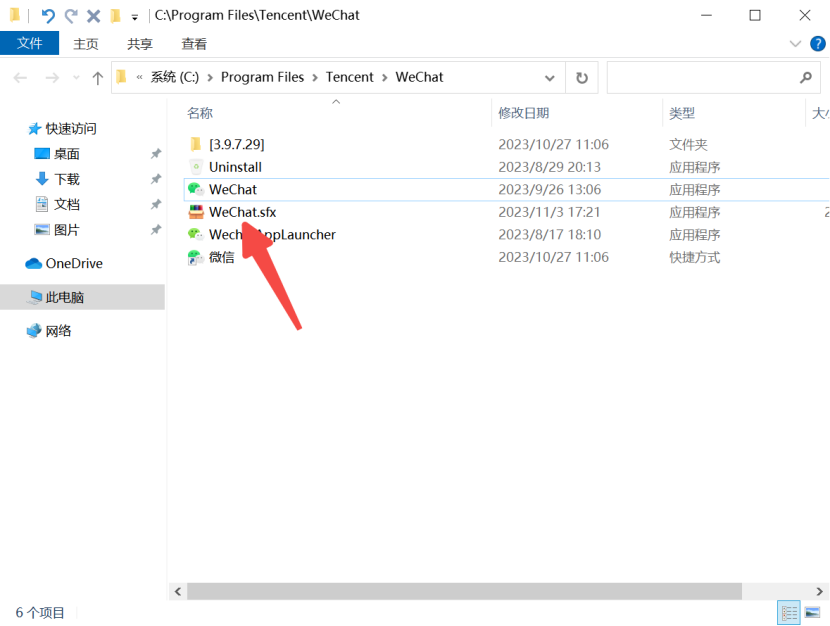Open the recent locations dropdown arrow
Screen dimensions: 830x626
click(x=76, y=78)
